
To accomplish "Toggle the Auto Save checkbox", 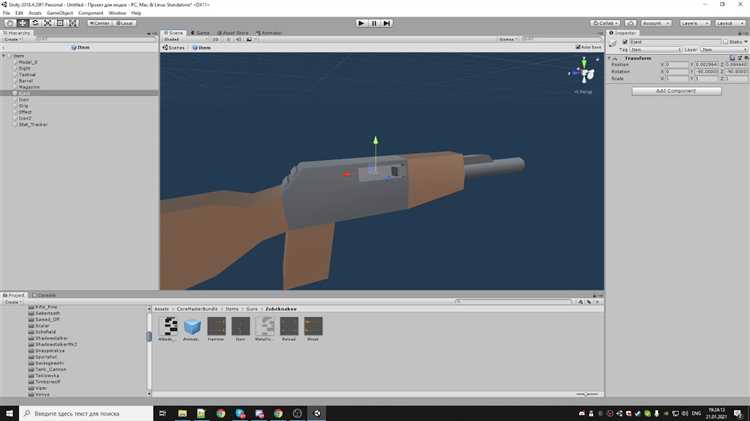I will pyautogui.click(x=578, y=47).
